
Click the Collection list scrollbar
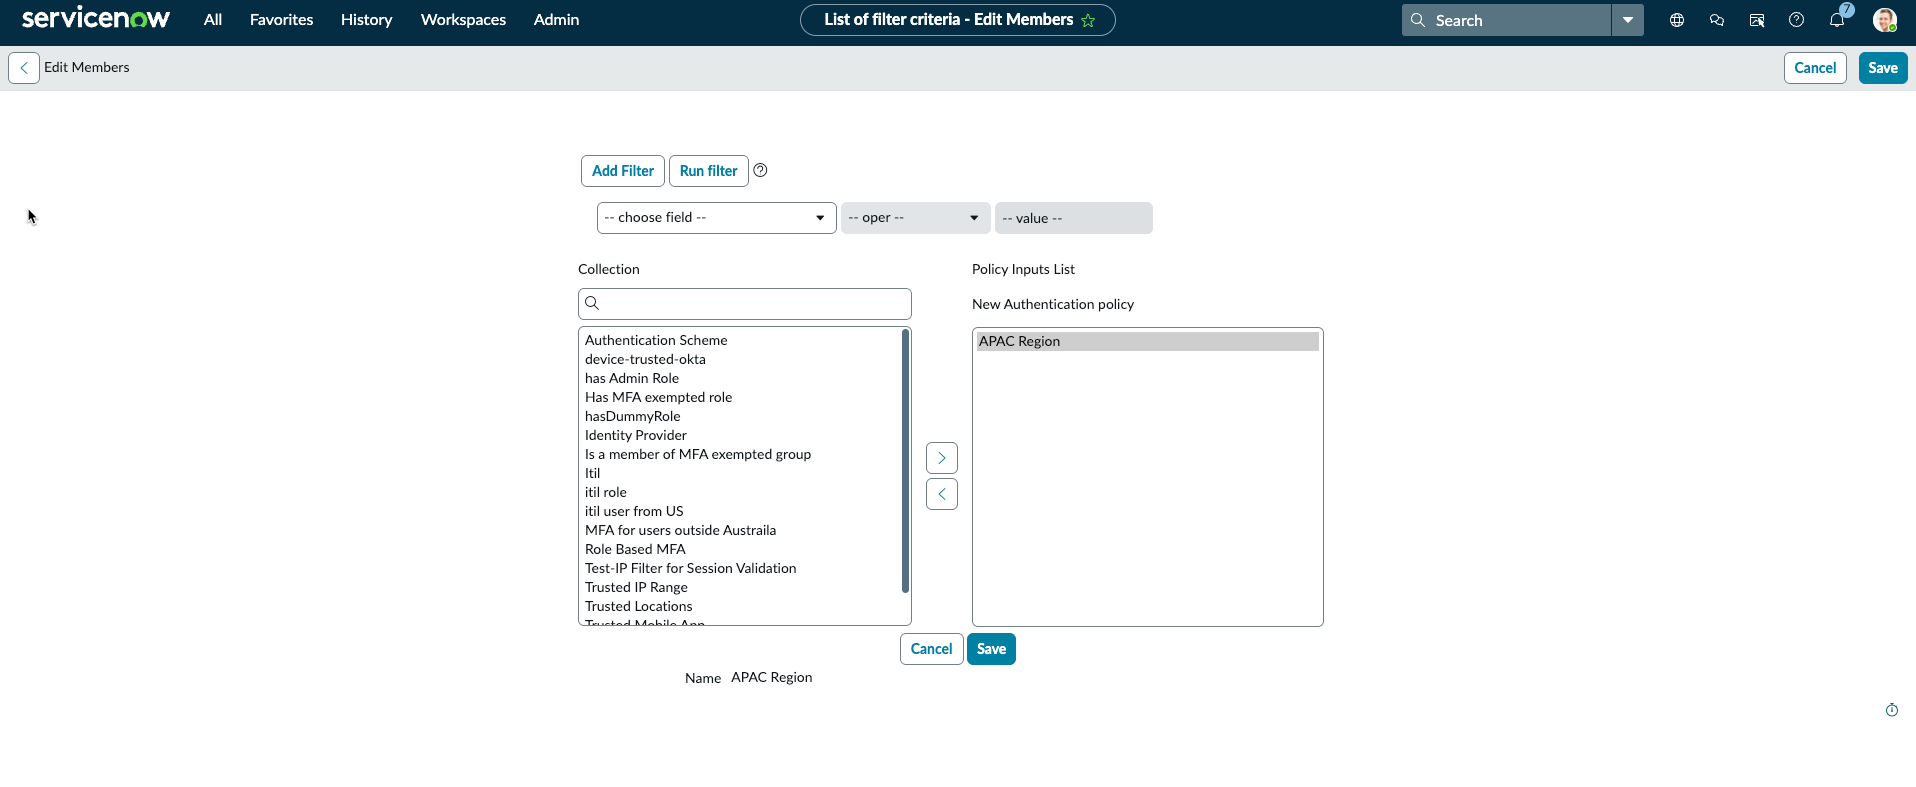pos(905,461)
